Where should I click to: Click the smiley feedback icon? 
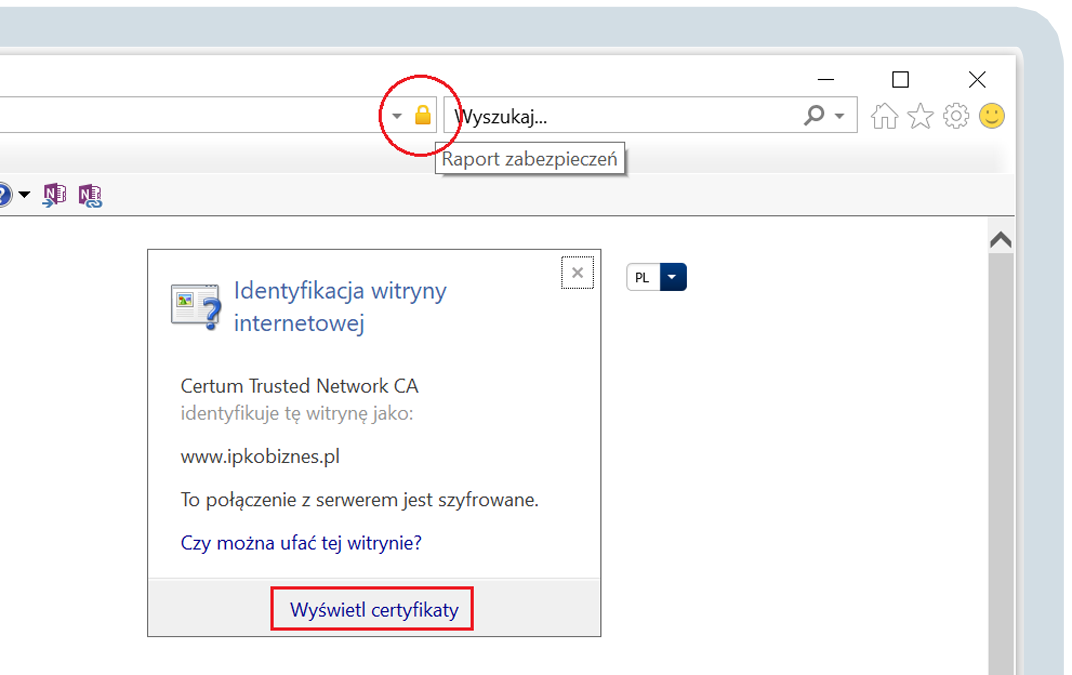click(x=991, y=116)
